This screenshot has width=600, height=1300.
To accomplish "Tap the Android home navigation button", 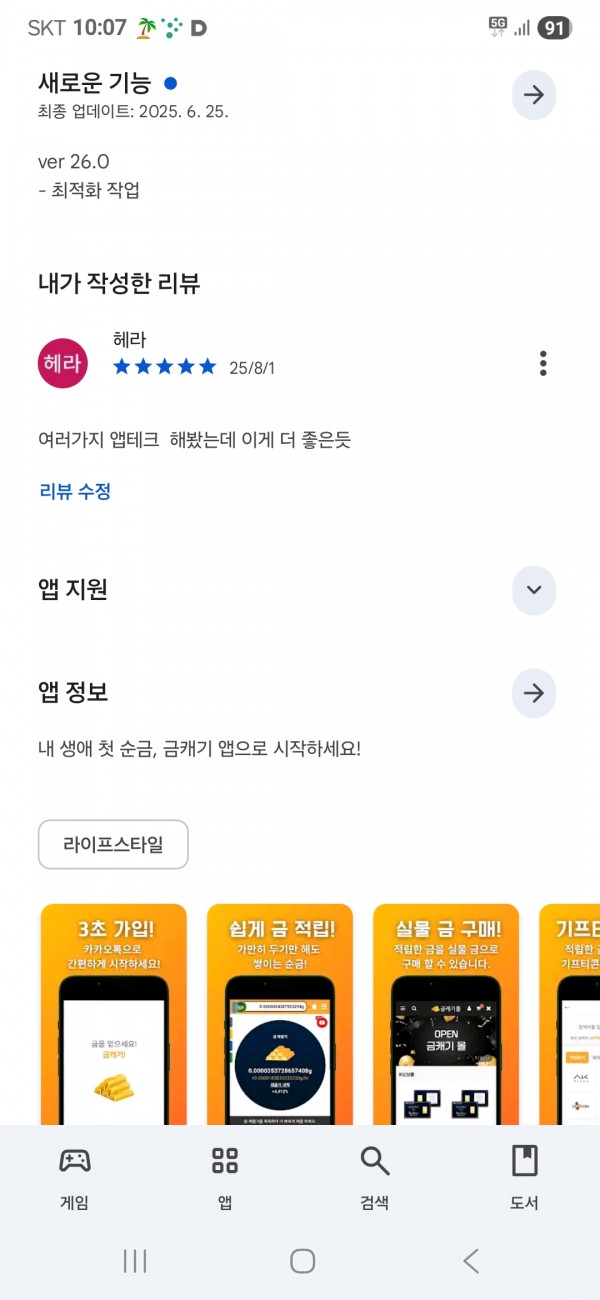I will (x=302, y=1261).
